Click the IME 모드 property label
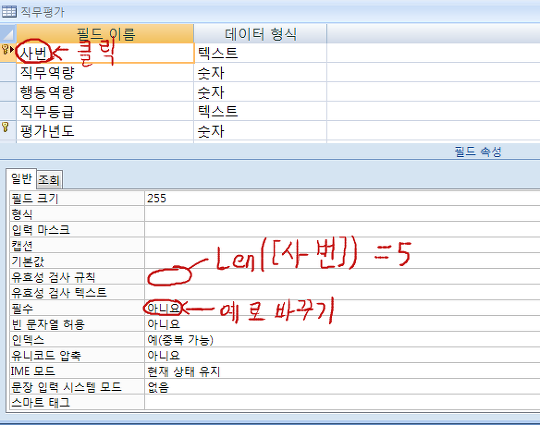This screenshot has height=425, width=540. pos(77,371)
